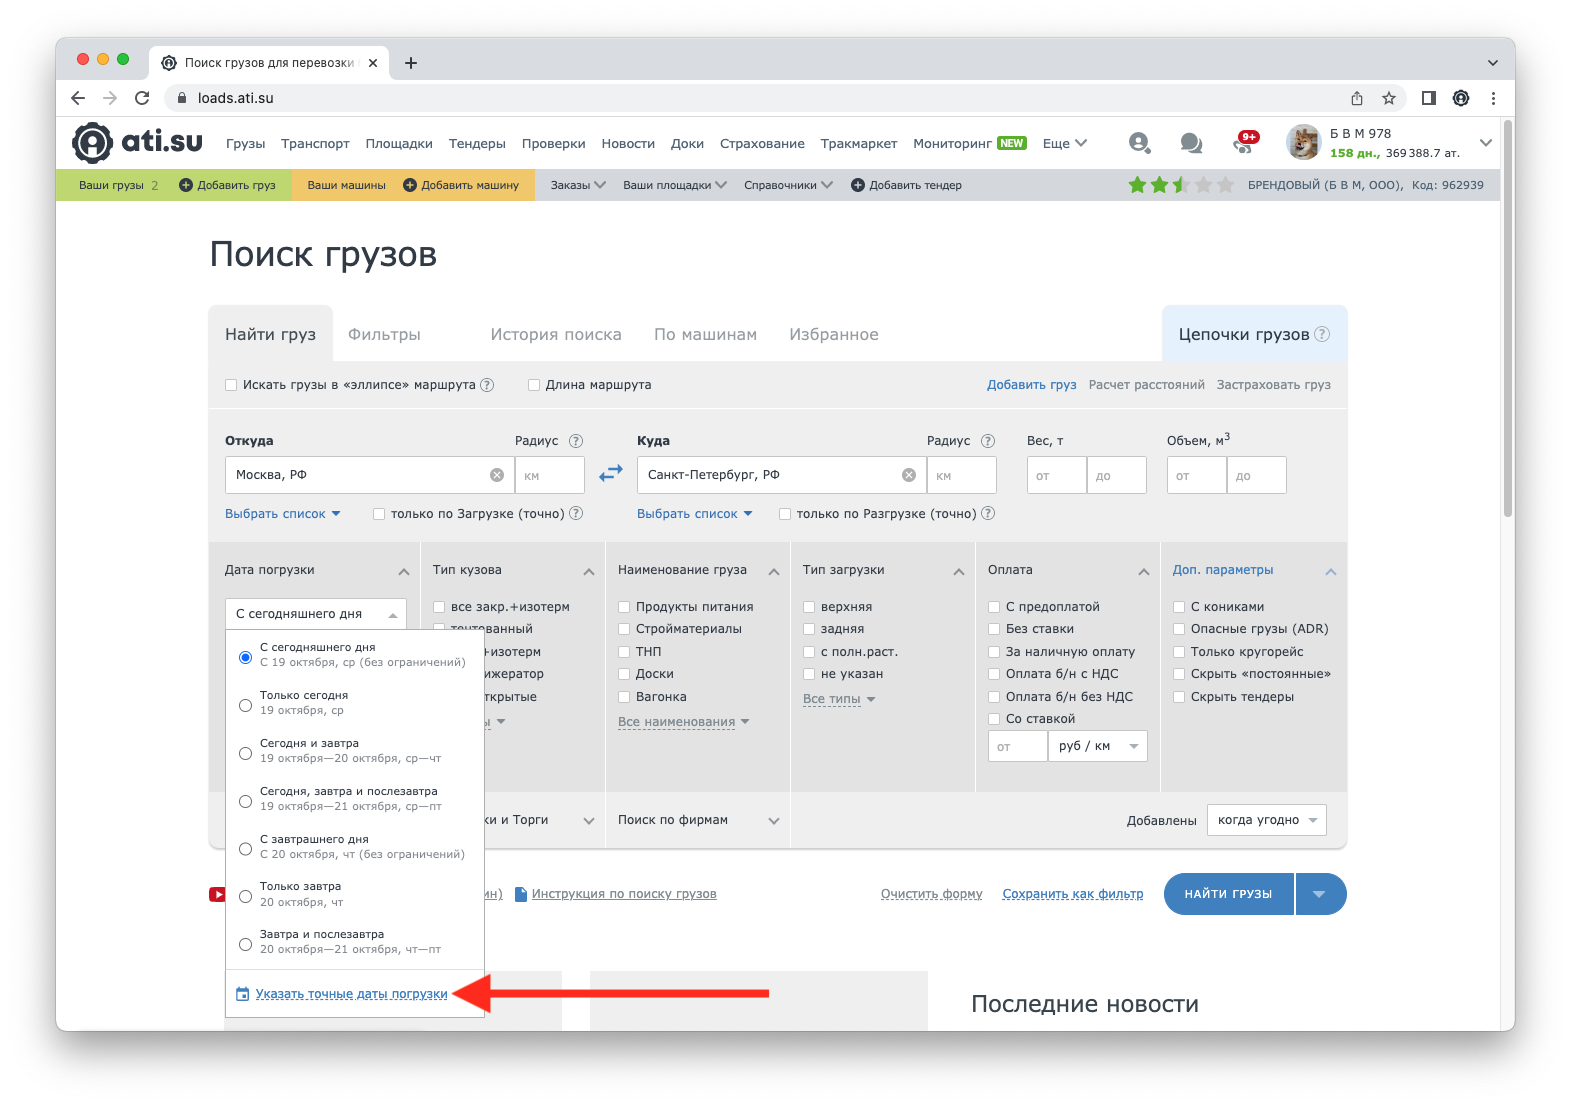The height and width of the screenshot is (1105, 1571).
Task: Click the company star rating
Action: [x=1181, y=185]
